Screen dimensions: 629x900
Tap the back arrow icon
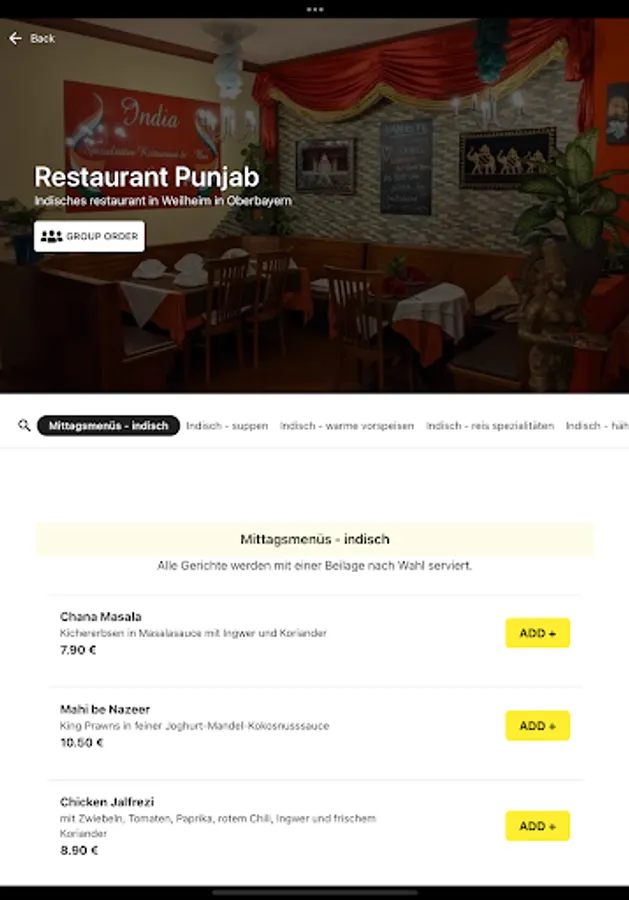pyautogui.click(x=15, y=38)
